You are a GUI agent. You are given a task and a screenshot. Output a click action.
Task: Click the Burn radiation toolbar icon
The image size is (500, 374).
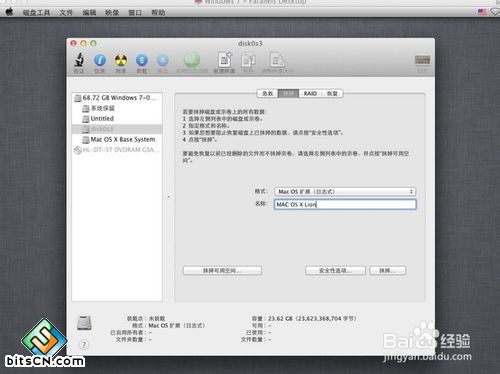click(121, 60)
